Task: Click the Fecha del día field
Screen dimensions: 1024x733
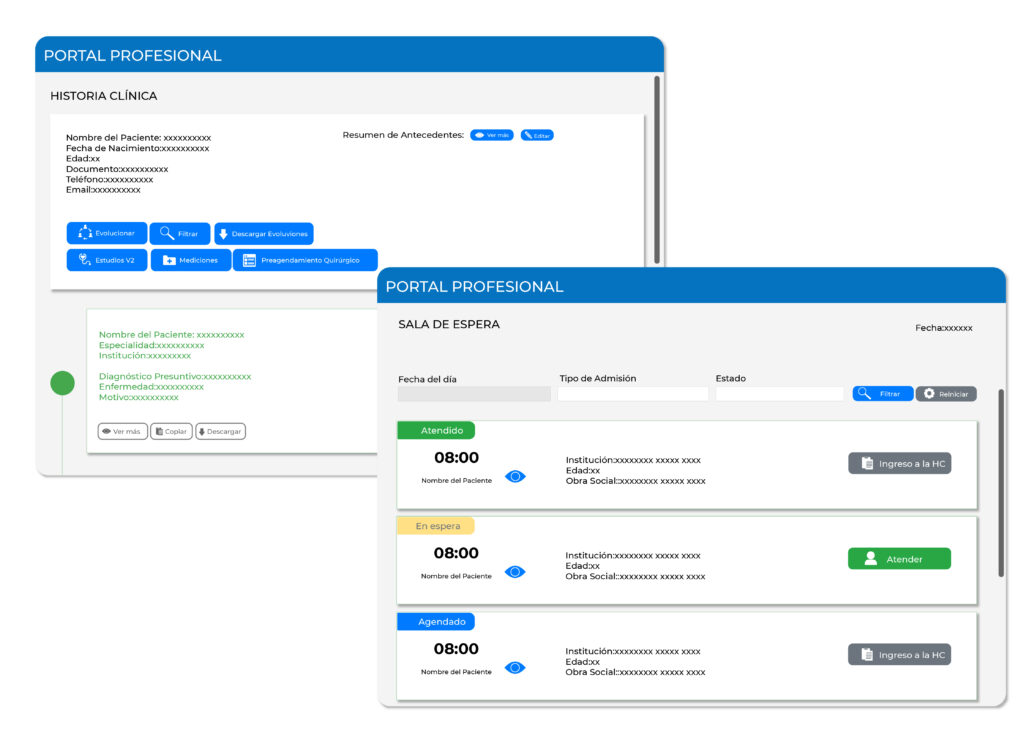Action: coord(474,394)
